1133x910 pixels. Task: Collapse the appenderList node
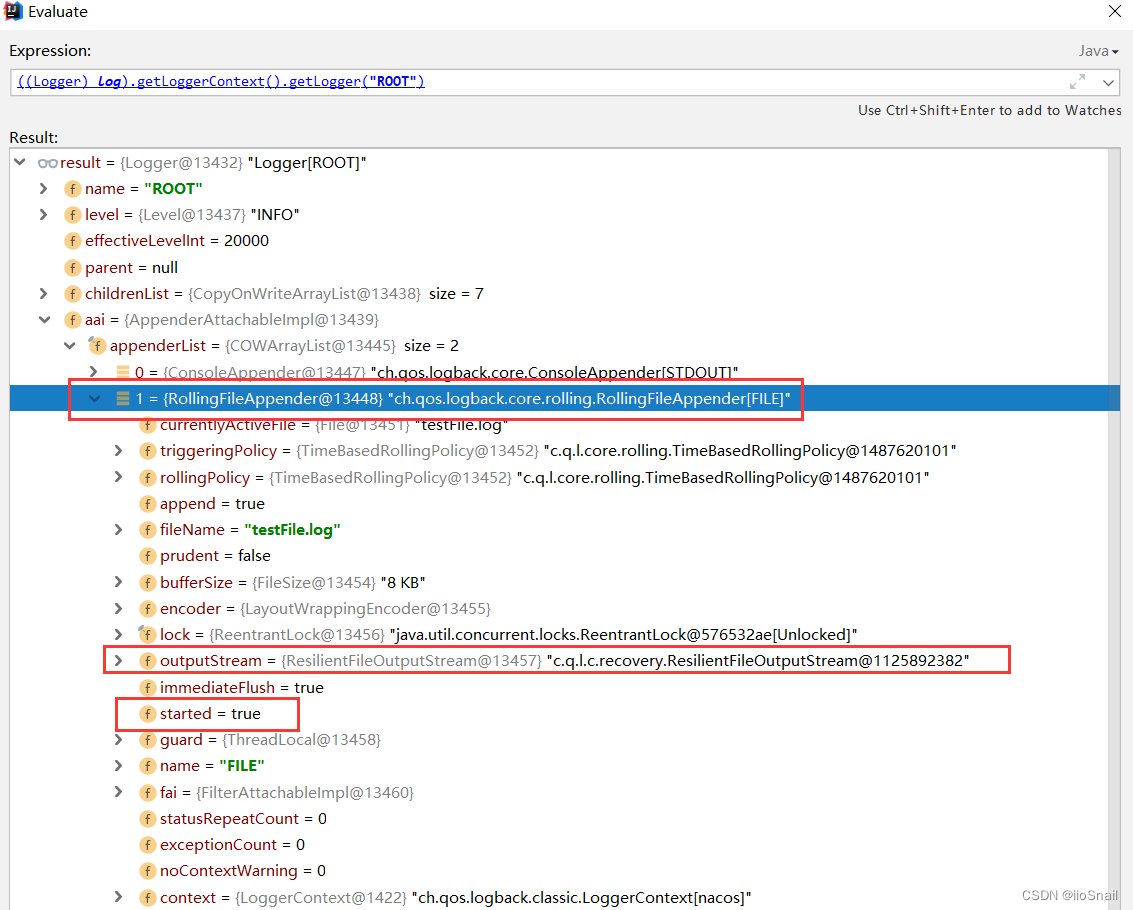[70, 345]
